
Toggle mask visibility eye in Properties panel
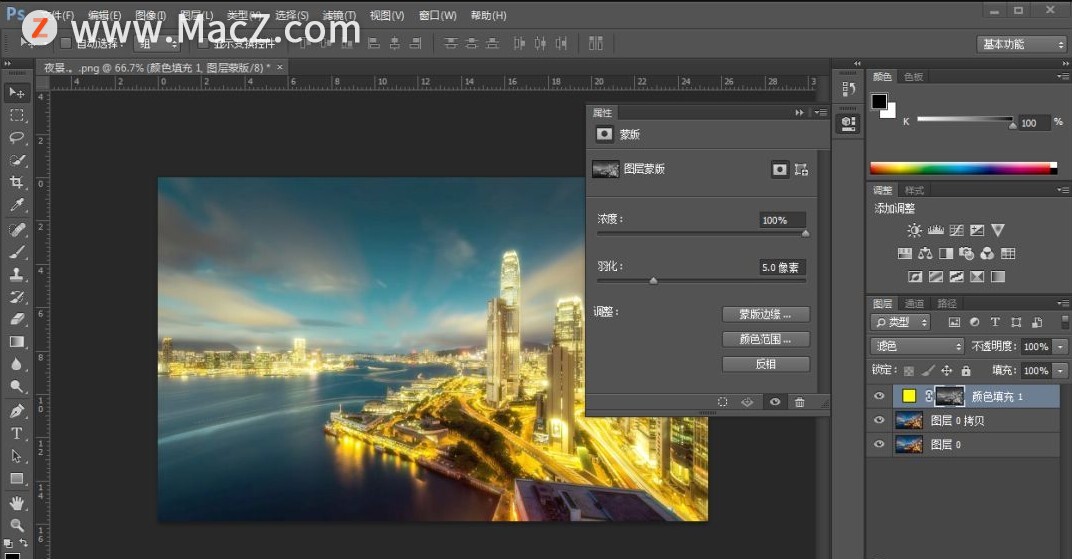point(775,403)
